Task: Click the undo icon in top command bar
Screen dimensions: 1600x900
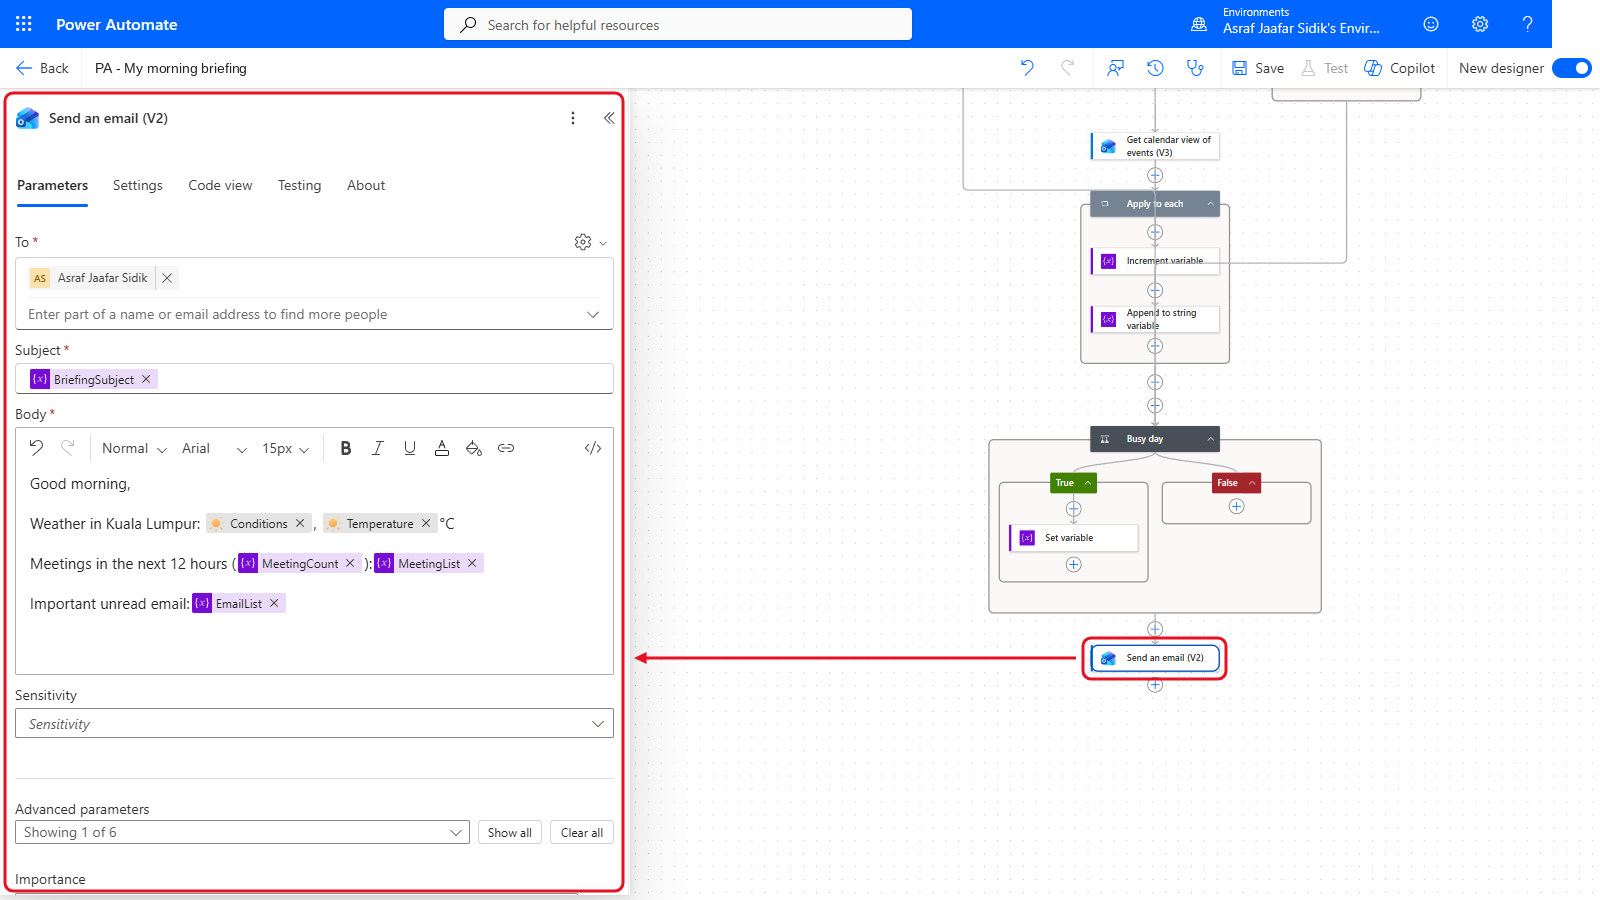Action: pos(1027,68)
